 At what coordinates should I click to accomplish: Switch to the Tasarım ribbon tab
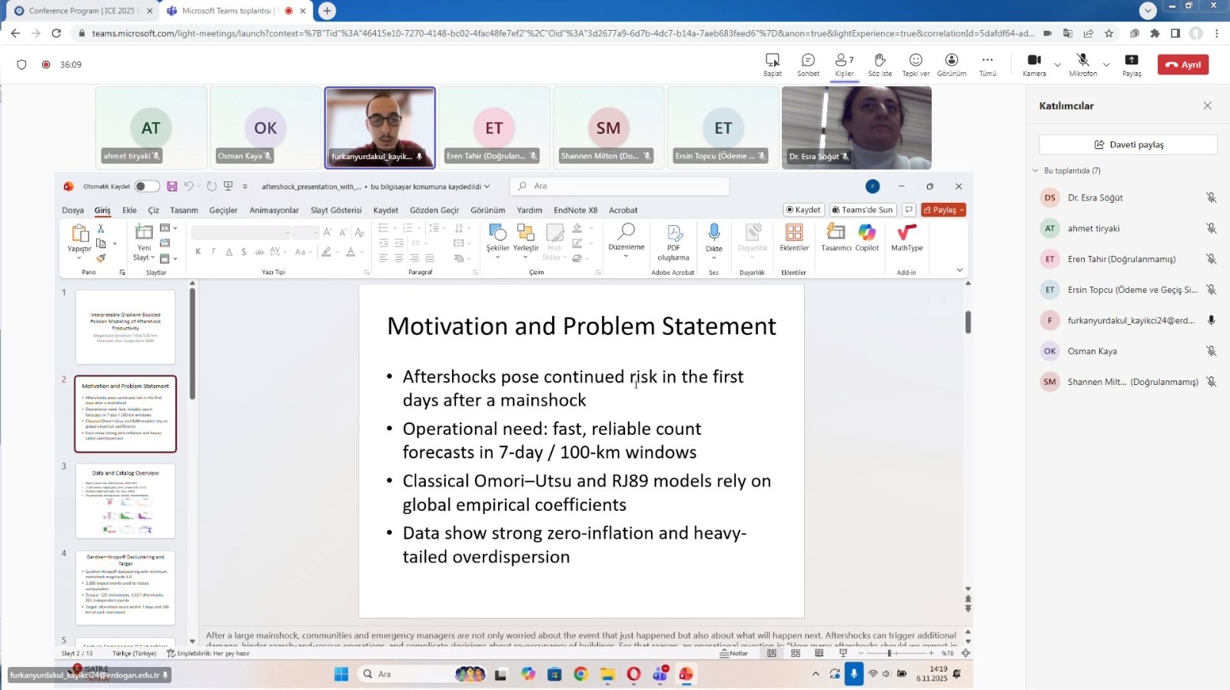(x=184, y=211)
